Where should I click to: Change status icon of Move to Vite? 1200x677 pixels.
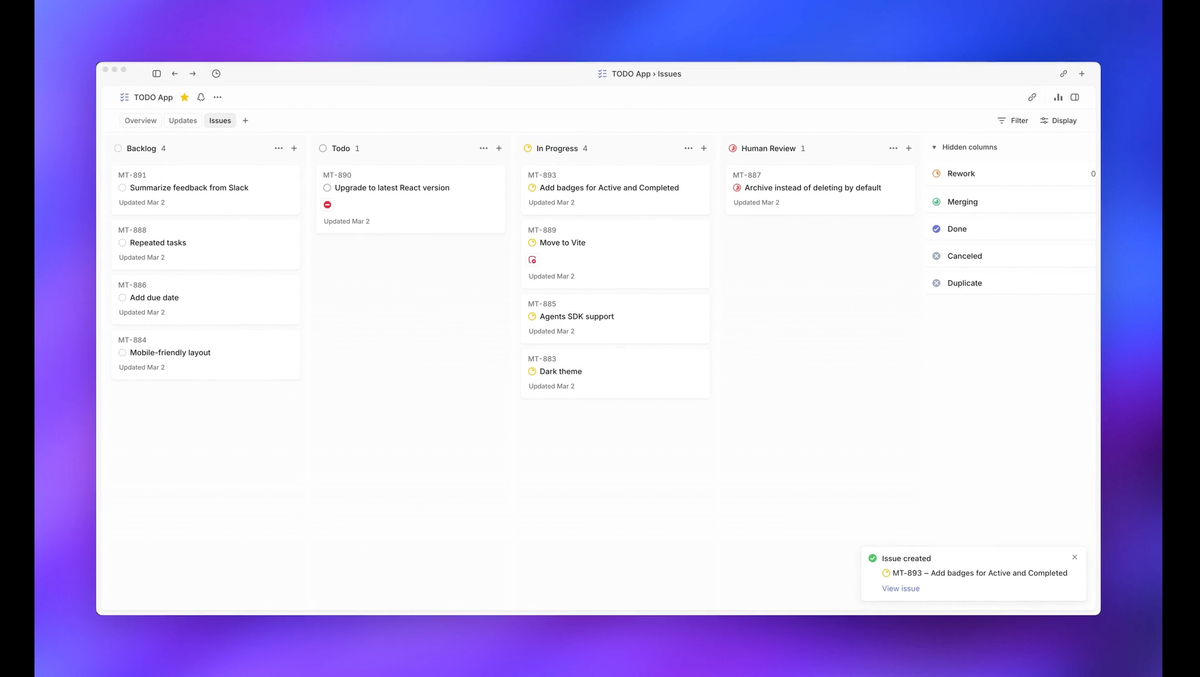point(532,243)
